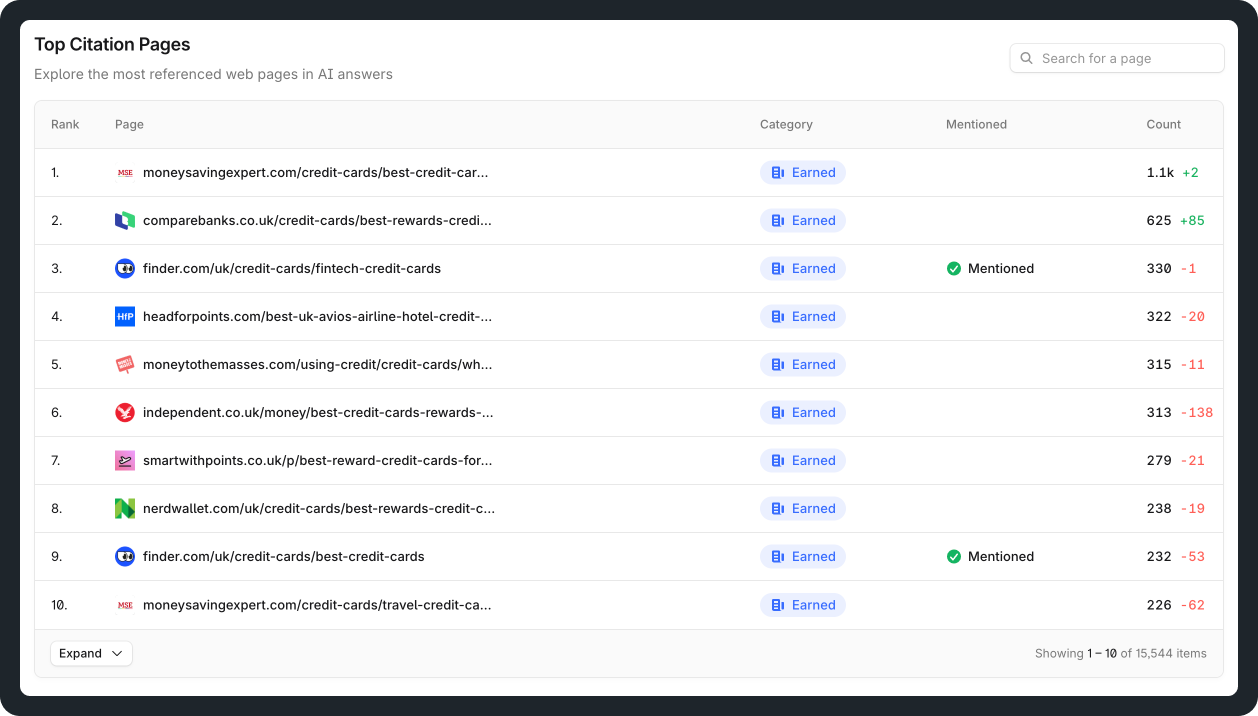Click Earned badge in moneysavingexpert travel row
Screen dimensions: 1258x716
803,605
